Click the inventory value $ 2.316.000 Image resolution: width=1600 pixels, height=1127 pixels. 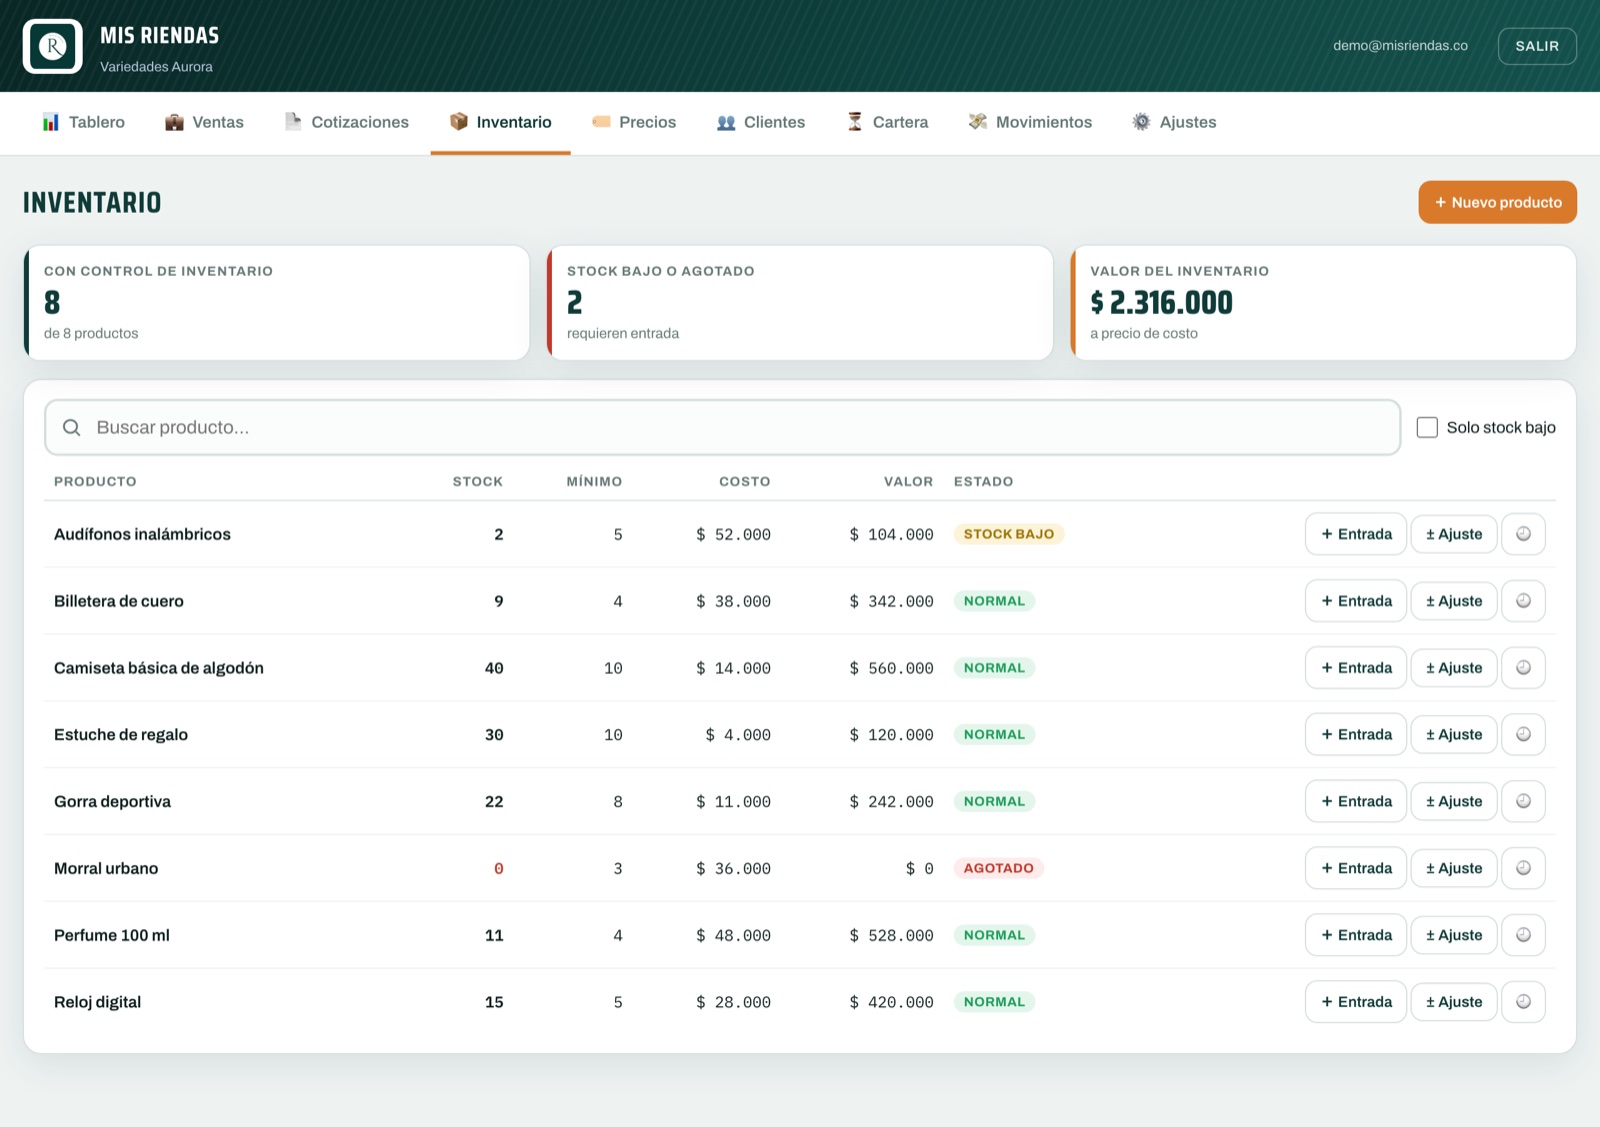(x=1162, y=302)
